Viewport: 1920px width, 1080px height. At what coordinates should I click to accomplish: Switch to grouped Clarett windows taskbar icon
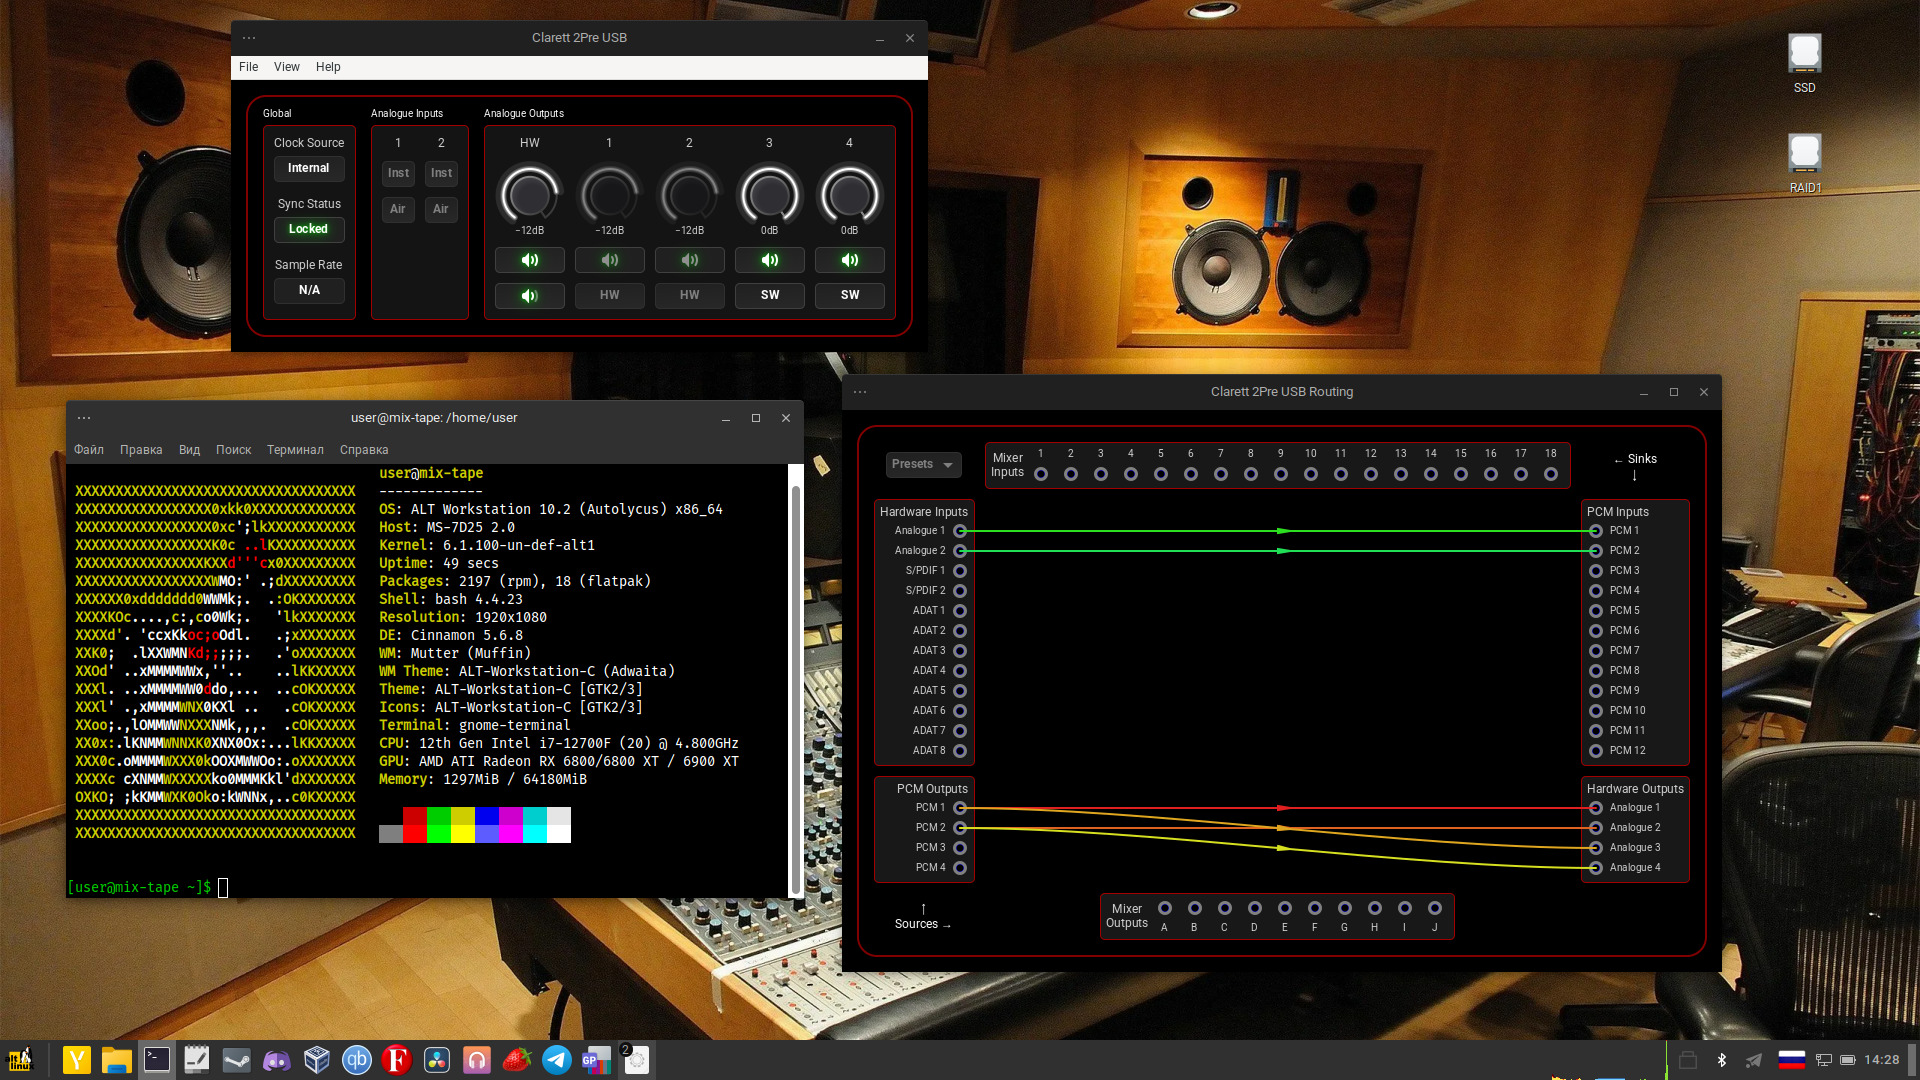[x=637, y=1059]
